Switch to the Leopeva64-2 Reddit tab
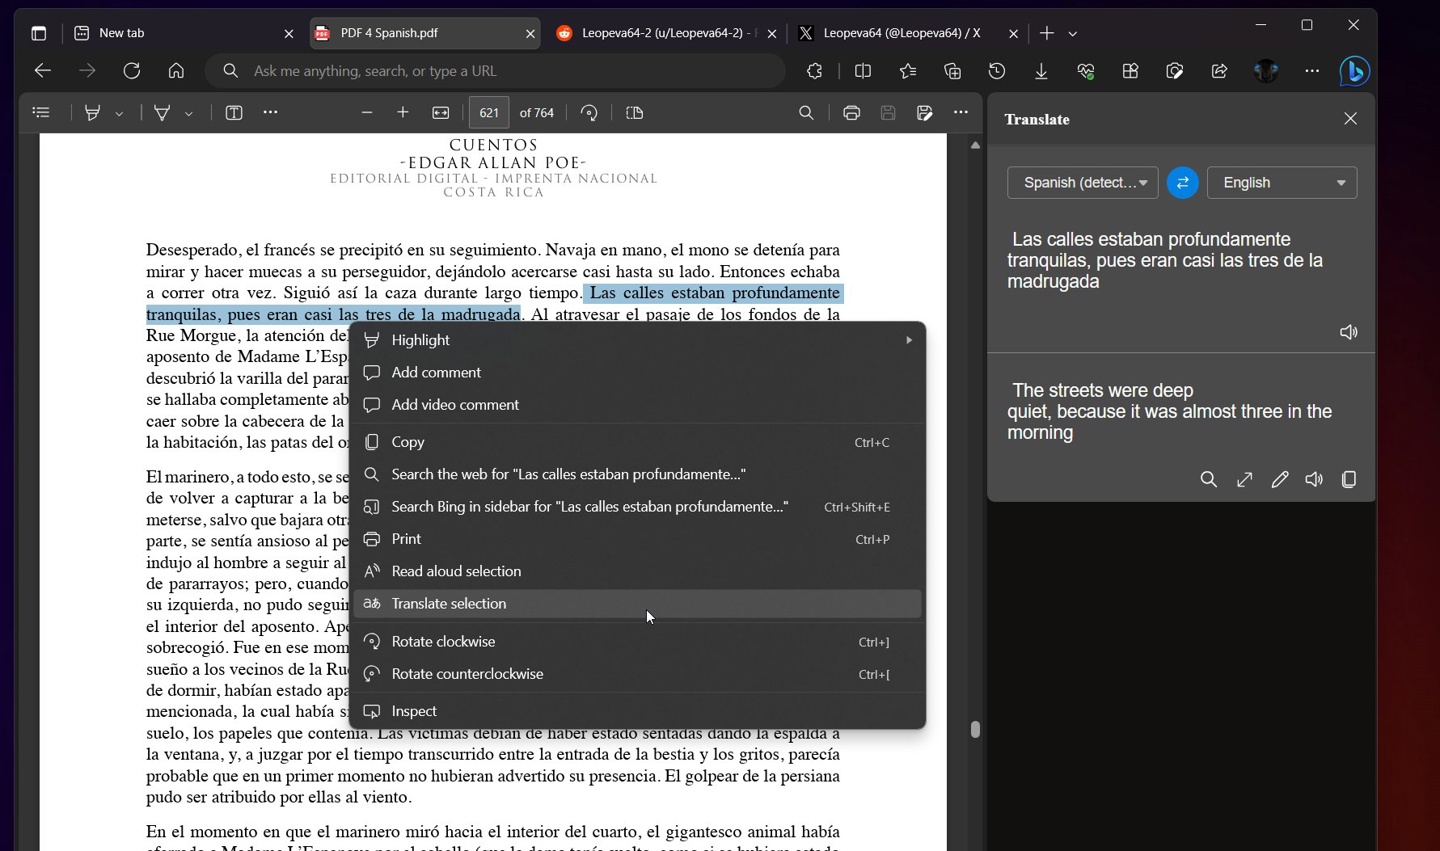Screen dimensions: 1440x851 click(x=665, y=33)
